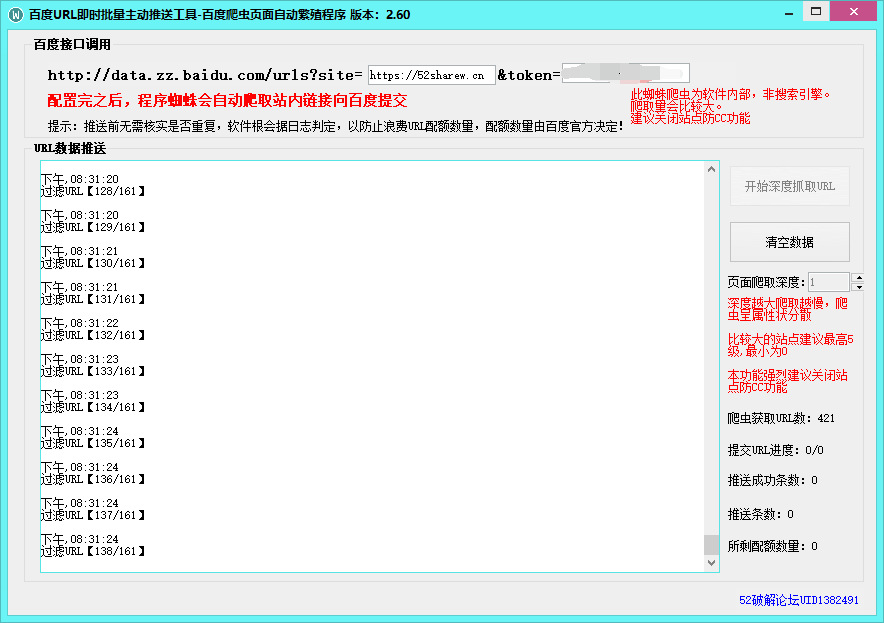Image resolution: width=884 pixels, height=623 pixels.
Task: Click the 页面爬取深度 label
Action: tap(766, 282)
